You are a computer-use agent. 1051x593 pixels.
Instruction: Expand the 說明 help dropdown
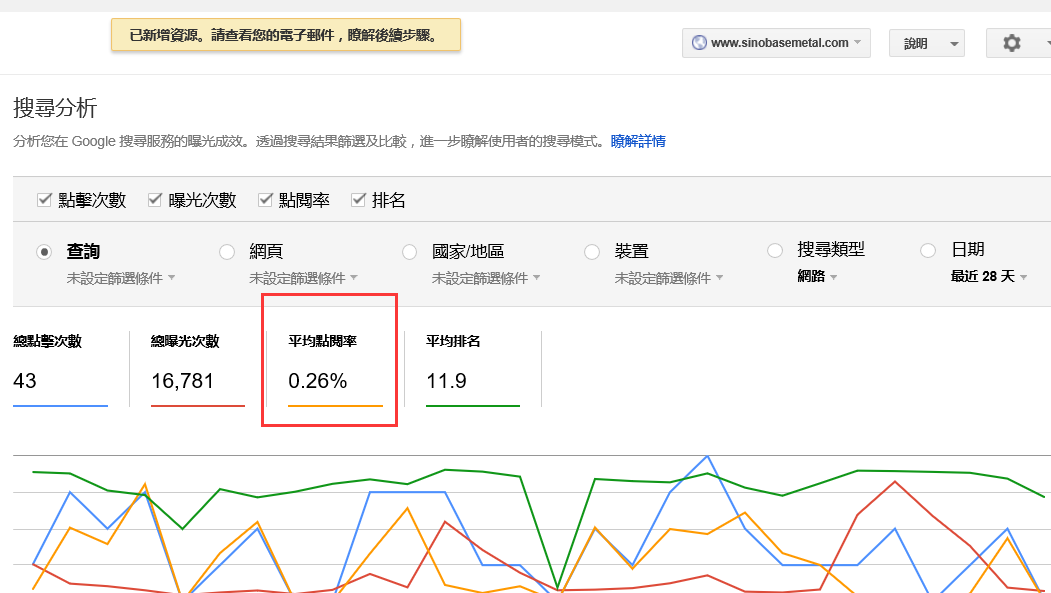click(926, 43)
